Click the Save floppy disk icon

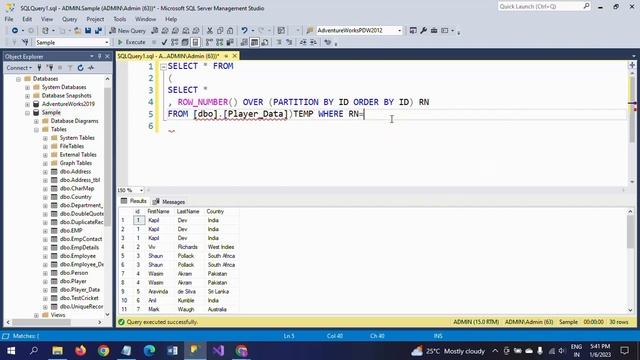(x=88, y=31)
